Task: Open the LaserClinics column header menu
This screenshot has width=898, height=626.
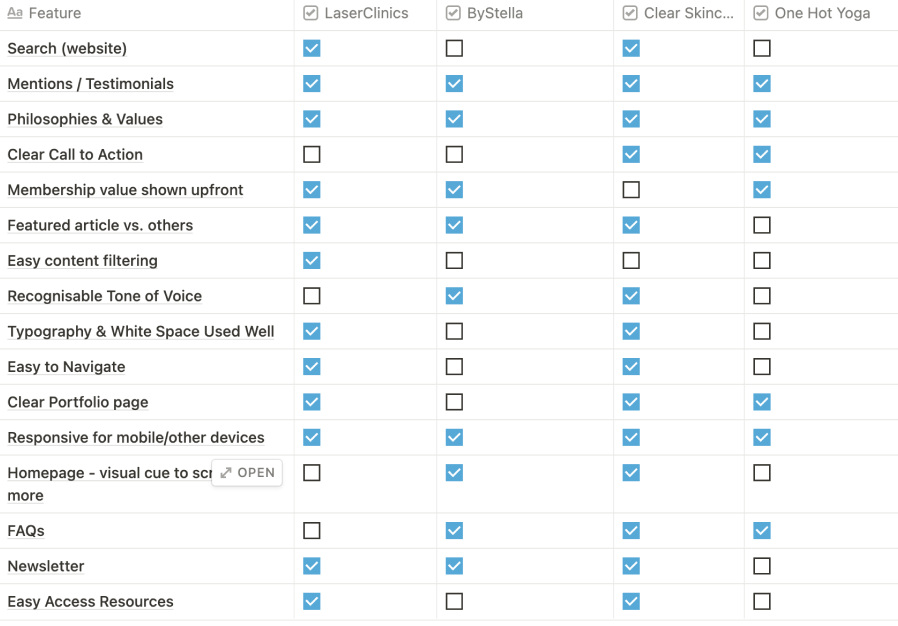Action: coord(365,13)
